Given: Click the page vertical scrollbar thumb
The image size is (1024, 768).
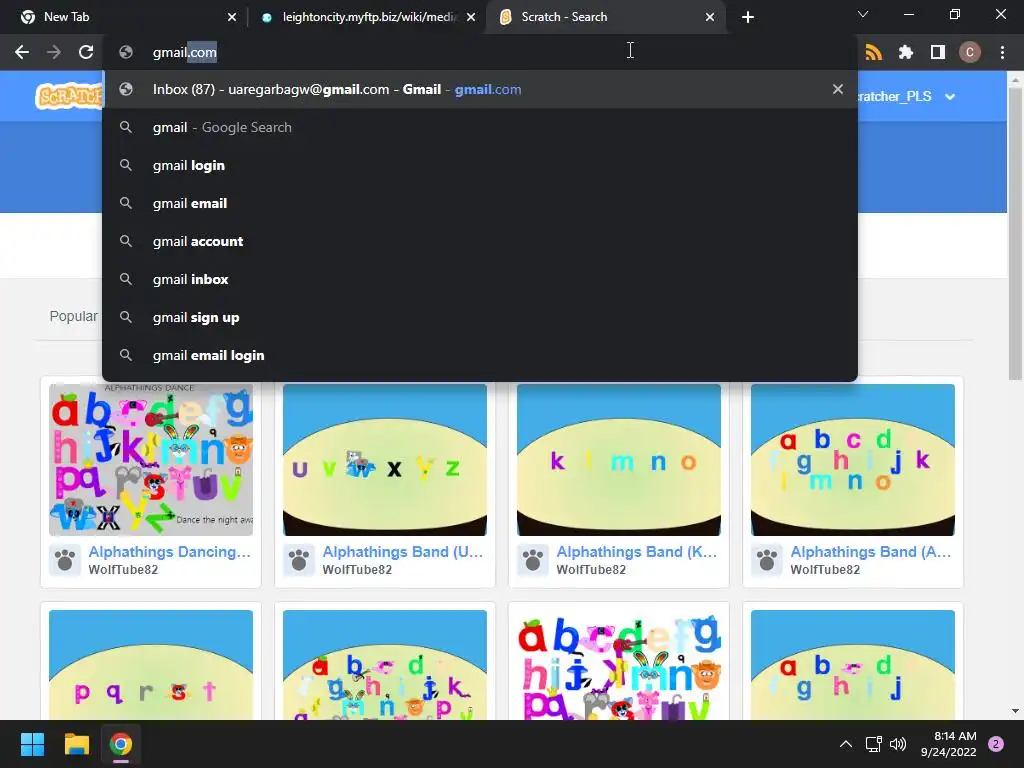Looking at the screenshot, I should click(1015, 232).
